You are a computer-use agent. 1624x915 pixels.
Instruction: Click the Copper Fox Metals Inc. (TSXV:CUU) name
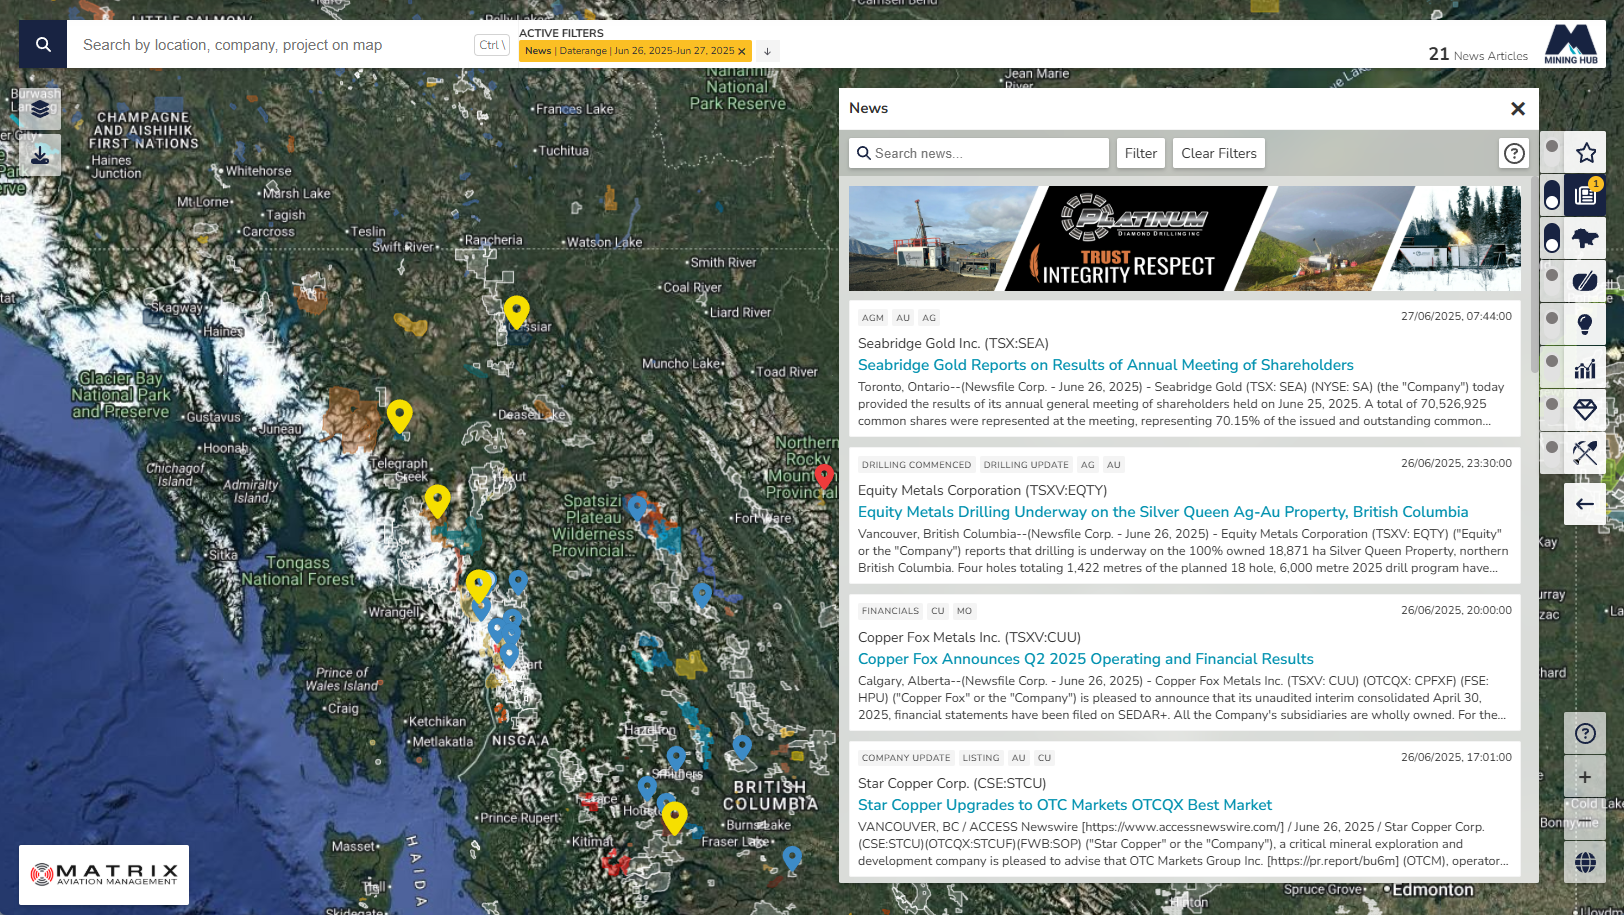point(969,637)
